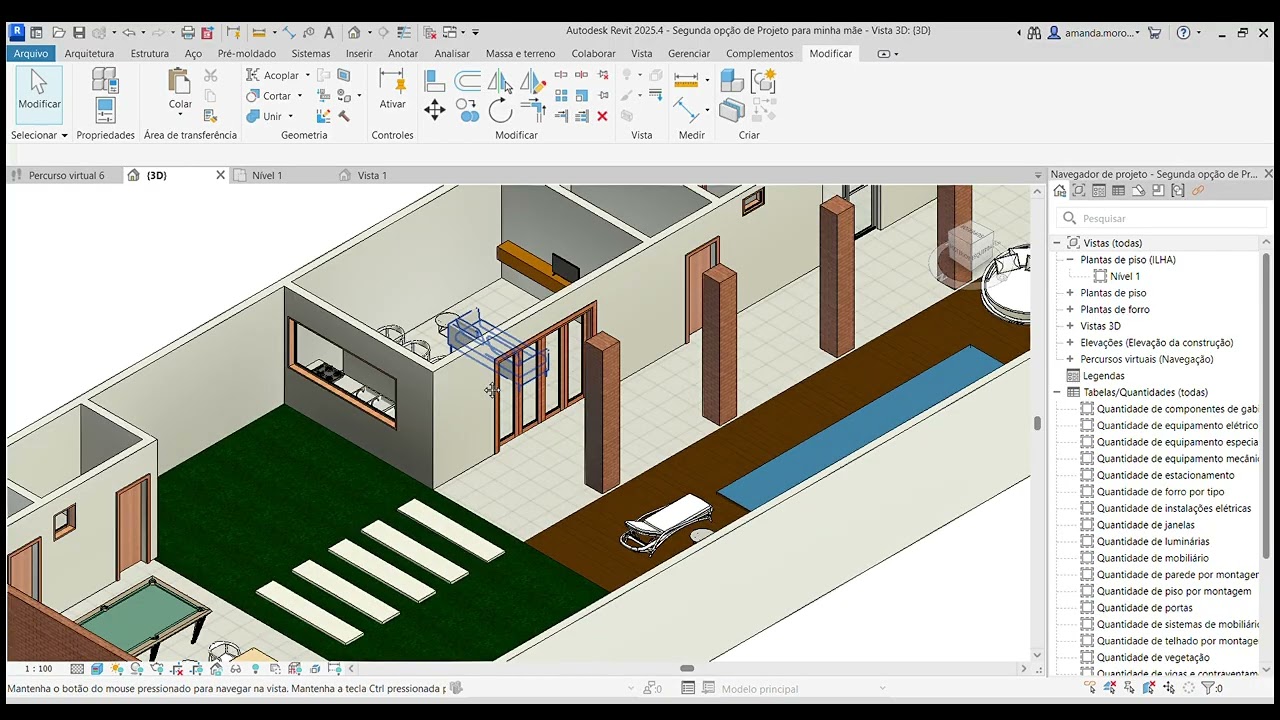Switch to the Nível 1 view tab
Screen dimensions: 1280x720
click(x=266, y=175)
